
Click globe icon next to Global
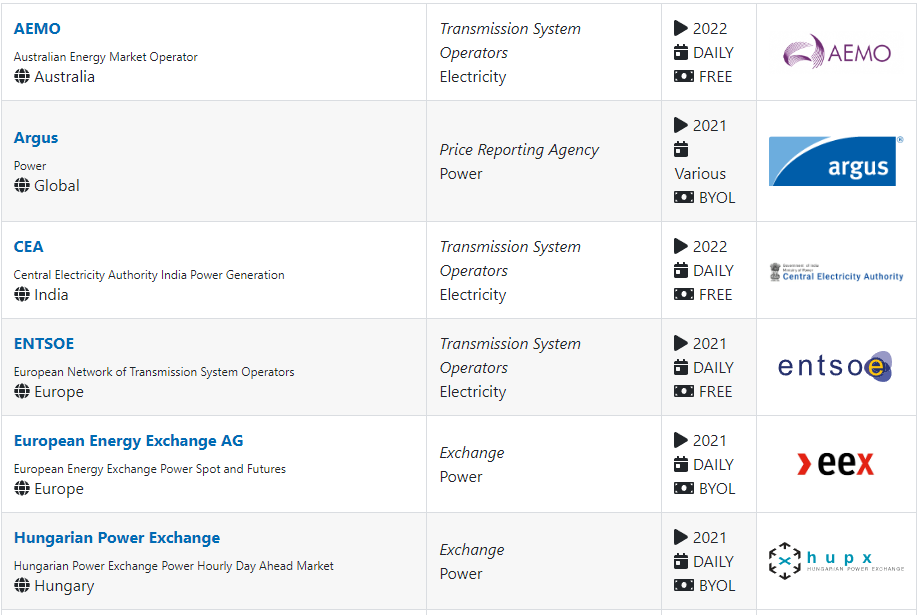[22, 186]
